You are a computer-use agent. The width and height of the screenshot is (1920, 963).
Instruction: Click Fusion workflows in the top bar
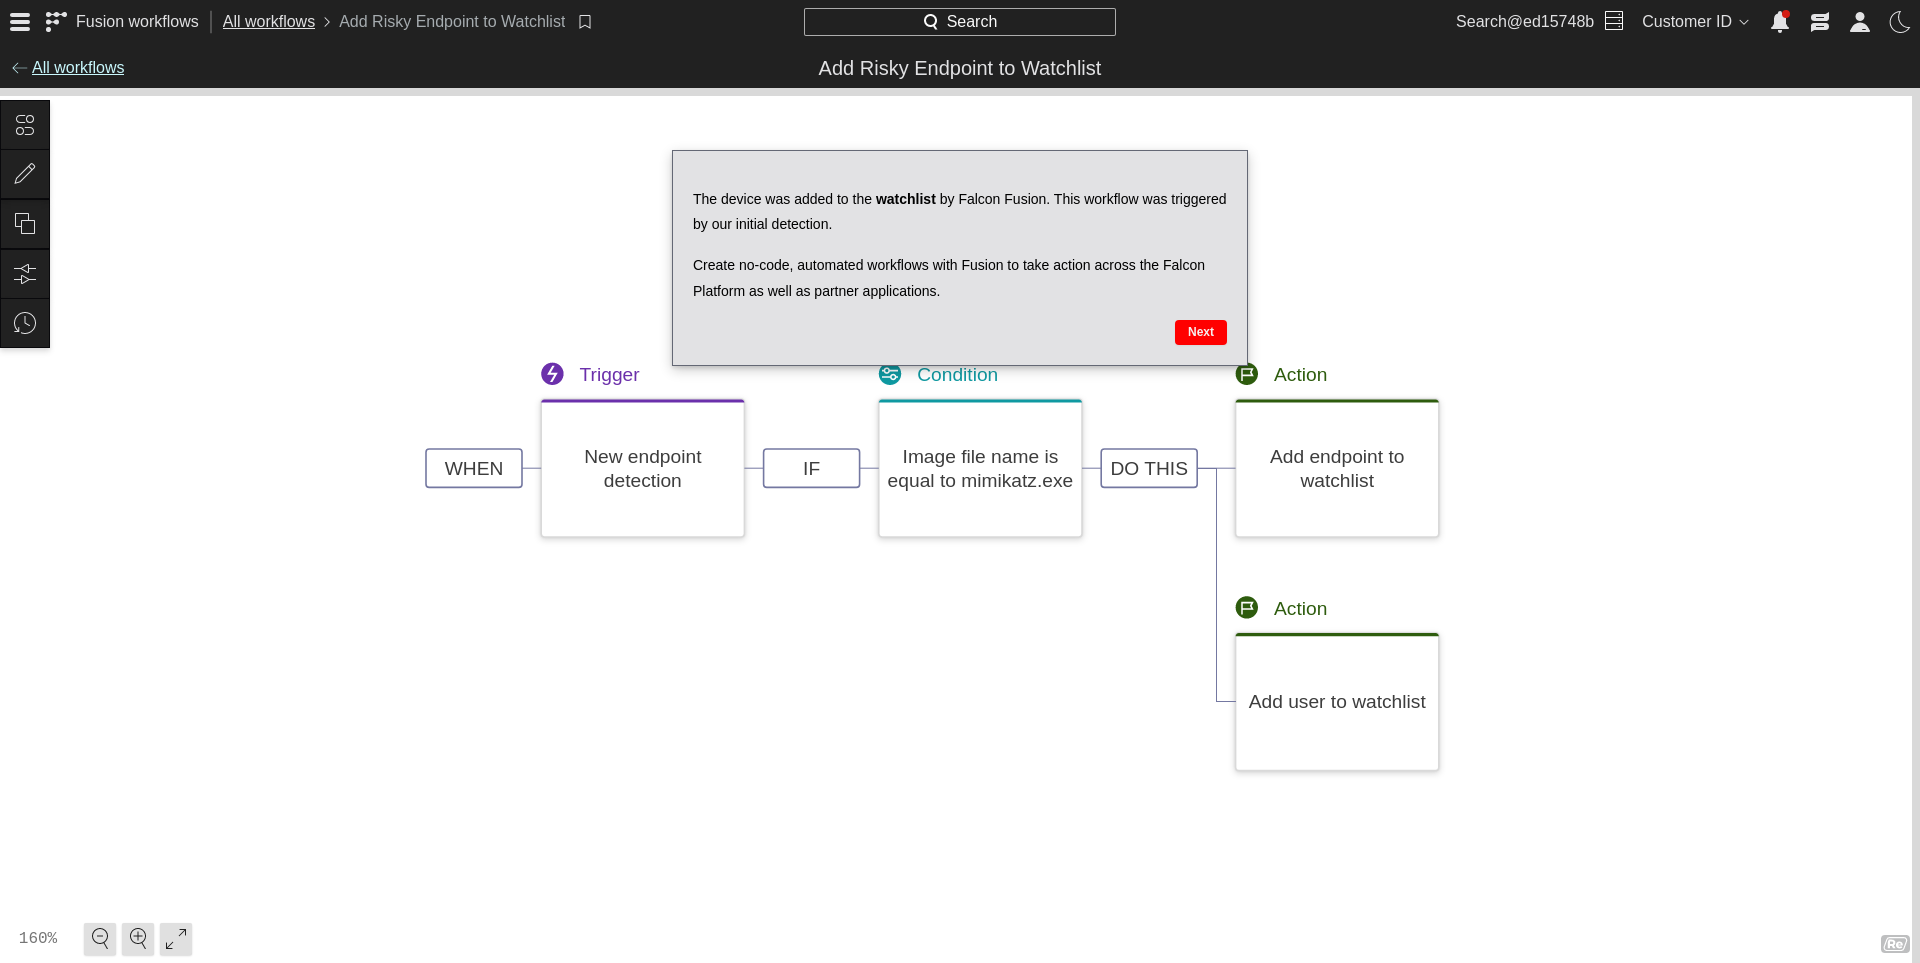coord(137,21)
